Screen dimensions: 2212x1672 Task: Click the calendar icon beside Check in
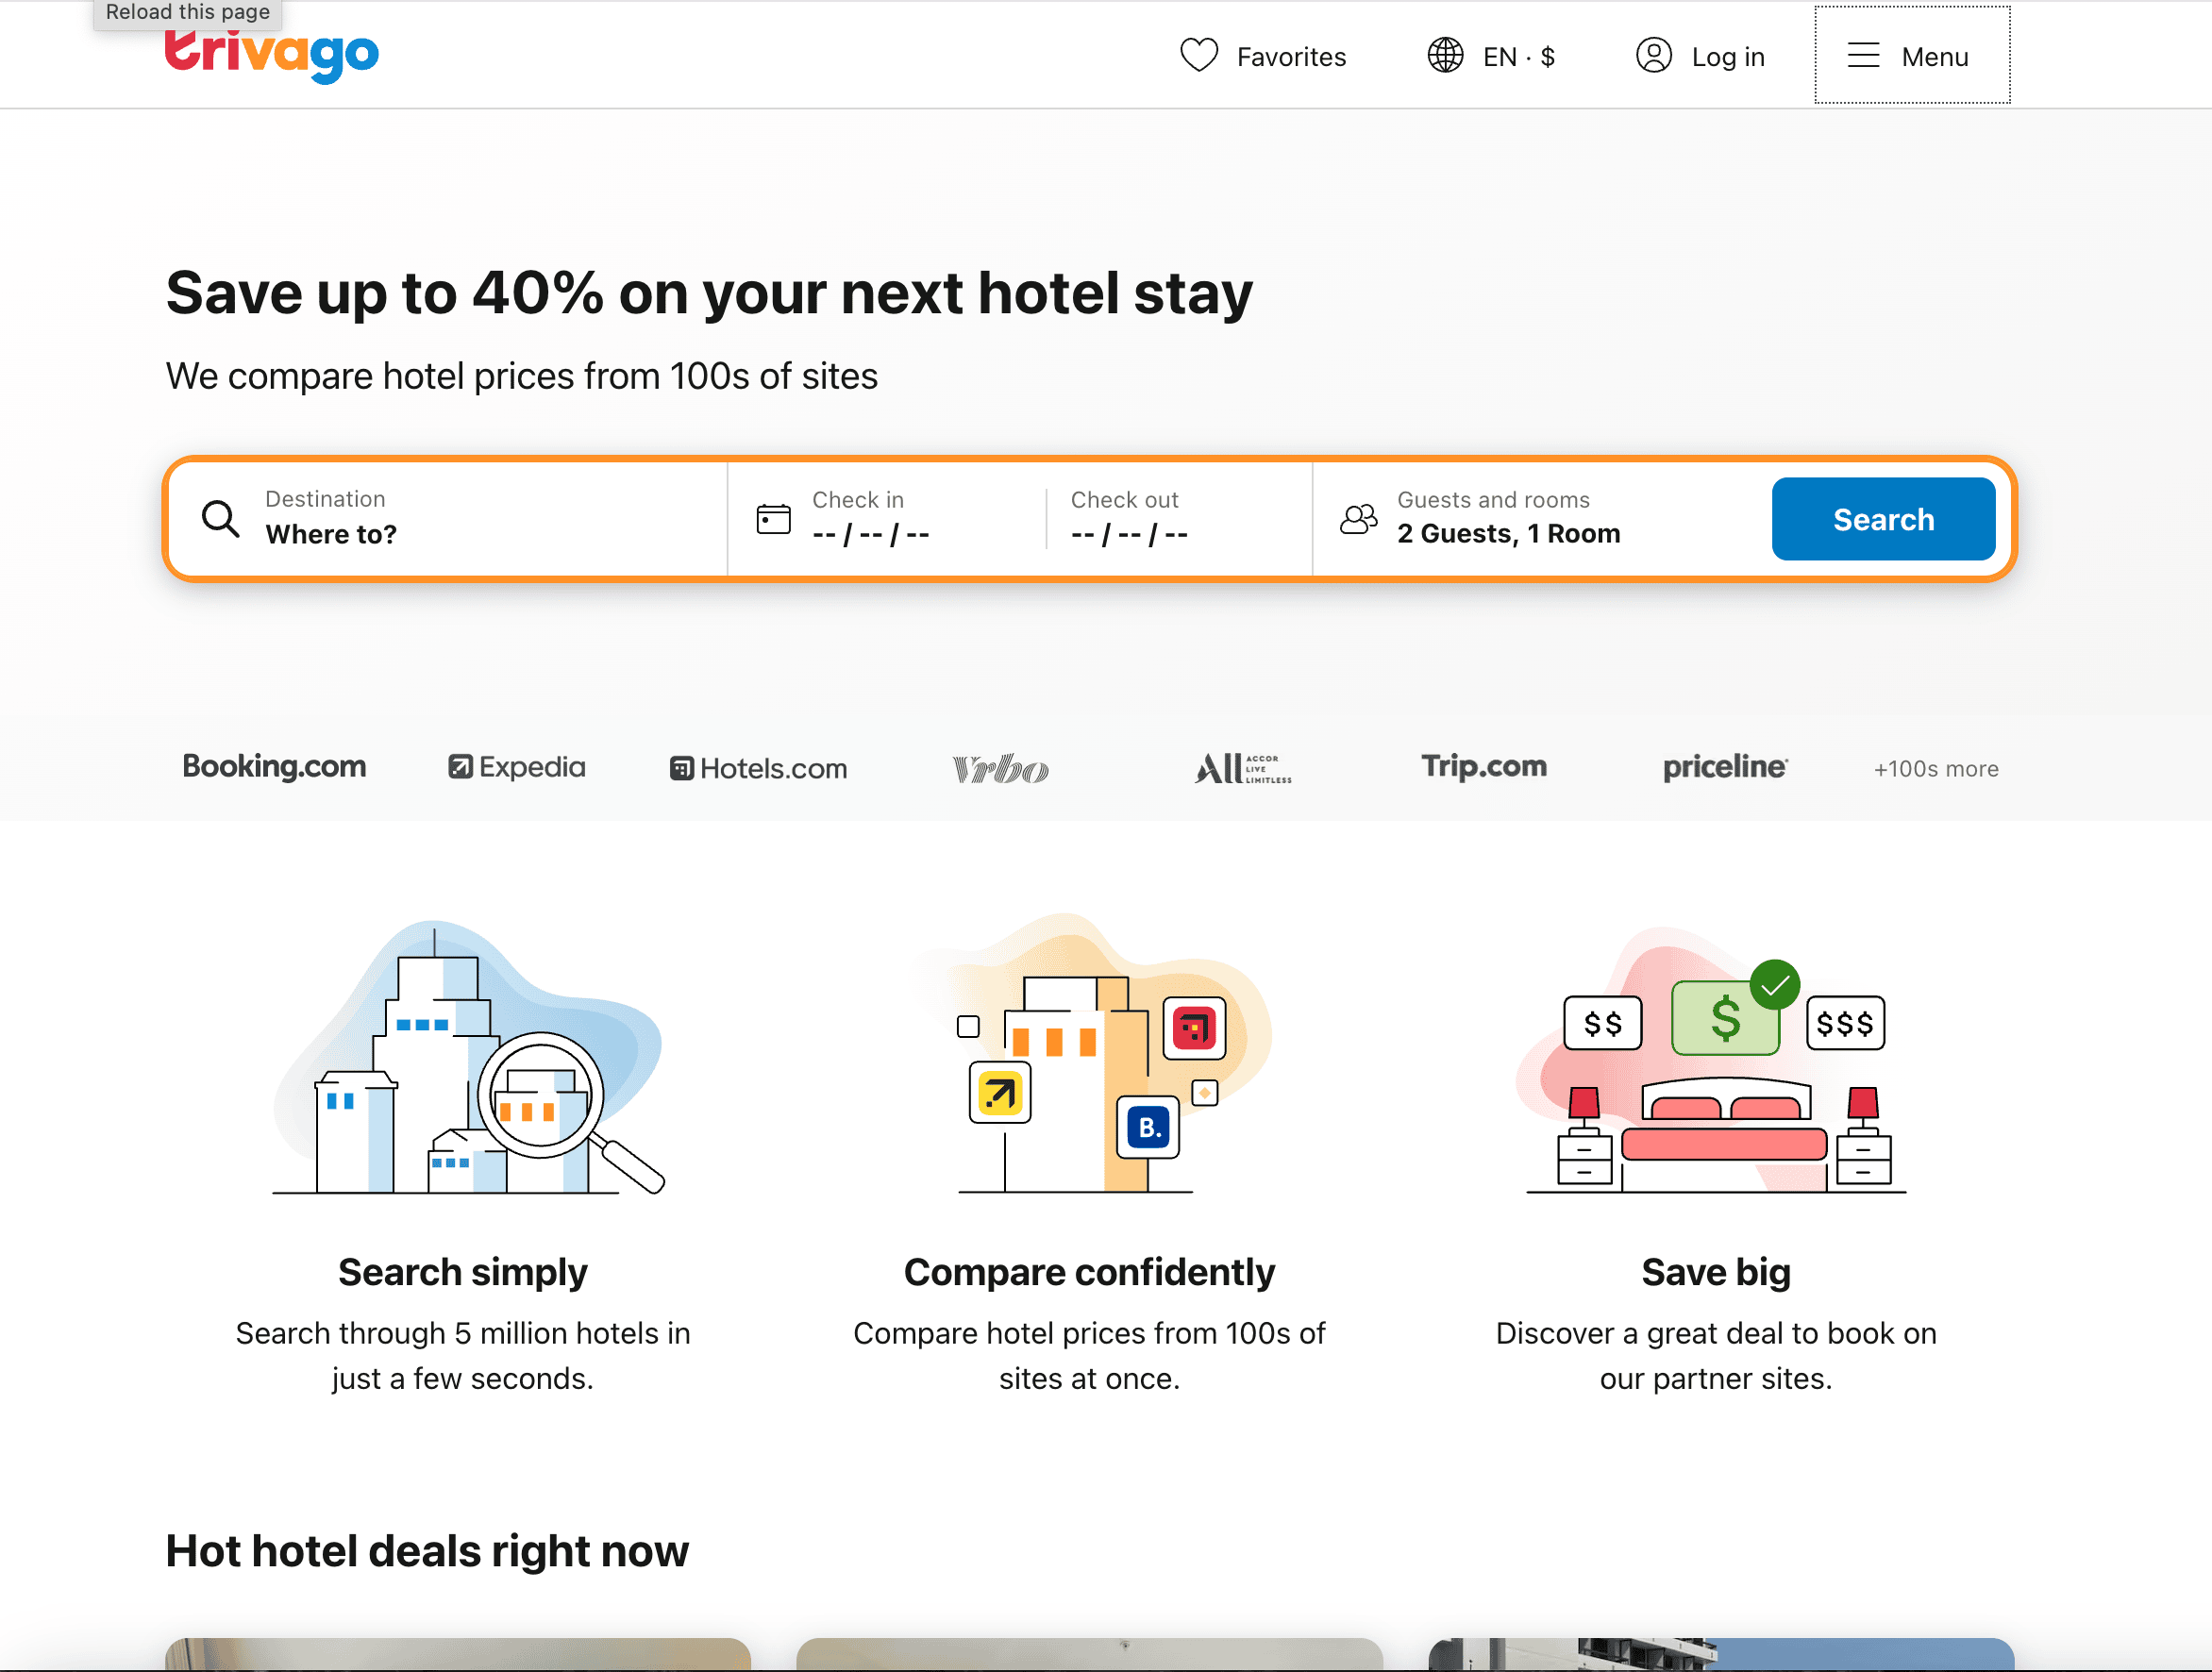tap(773, 519)
